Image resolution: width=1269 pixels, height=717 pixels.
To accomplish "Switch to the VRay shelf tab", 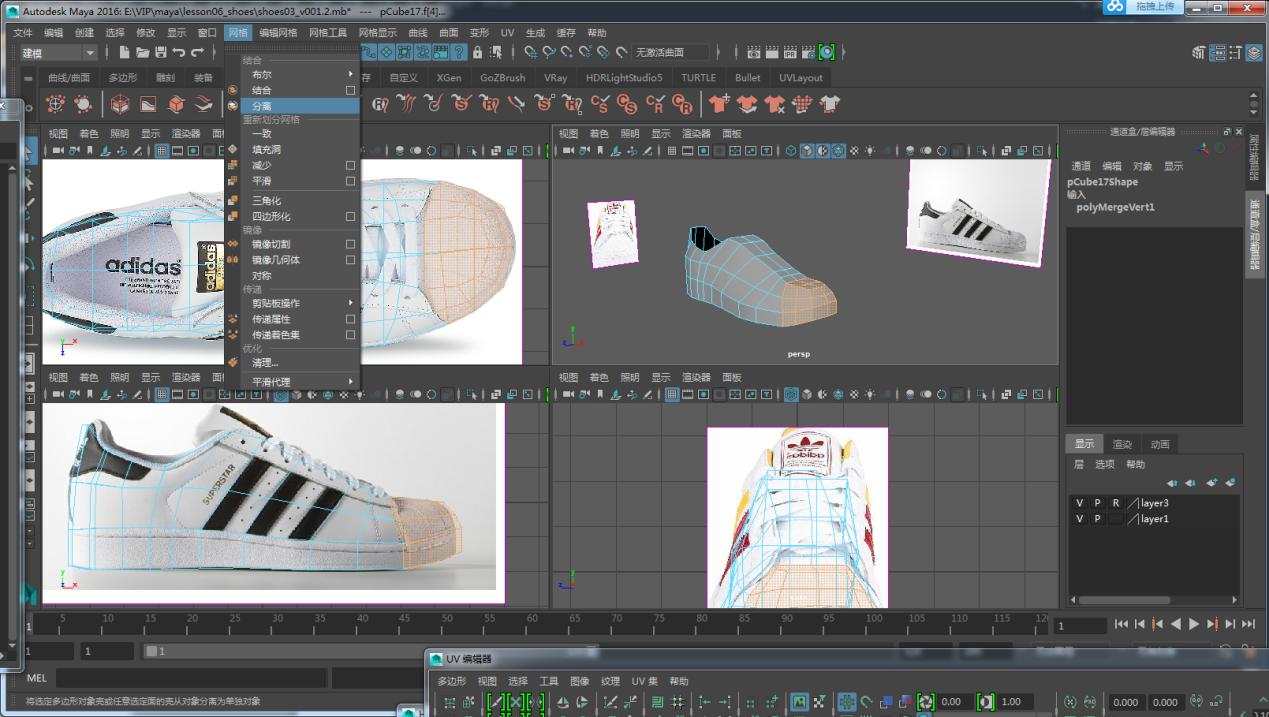I will pos(555,77).
